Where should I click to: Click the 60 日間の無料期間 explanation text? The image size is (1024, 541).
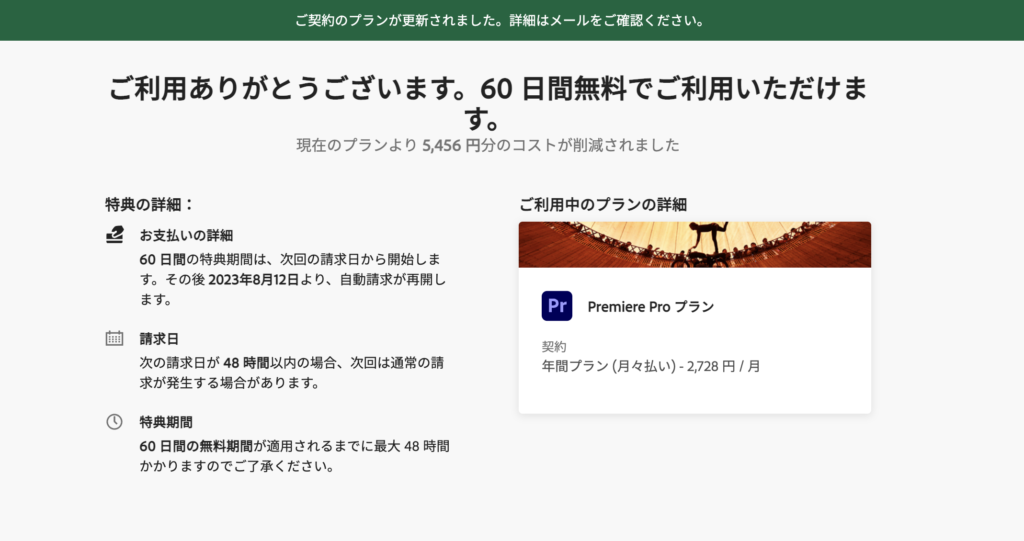pos(295,456)
